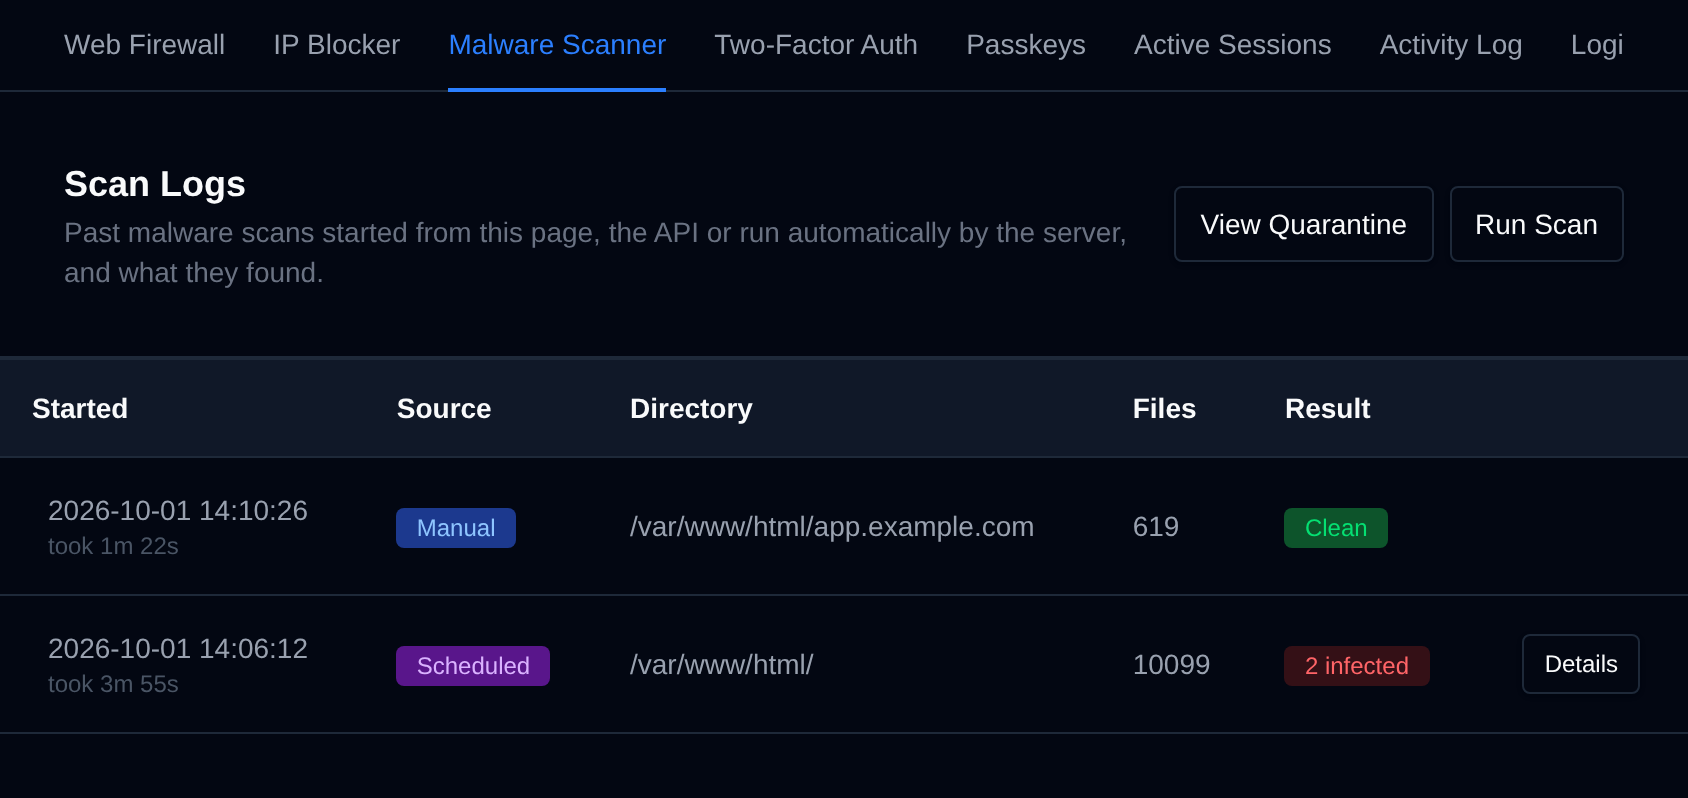Open the Activity Log tab
1688x798 pixels.
tap(1451, 45)
